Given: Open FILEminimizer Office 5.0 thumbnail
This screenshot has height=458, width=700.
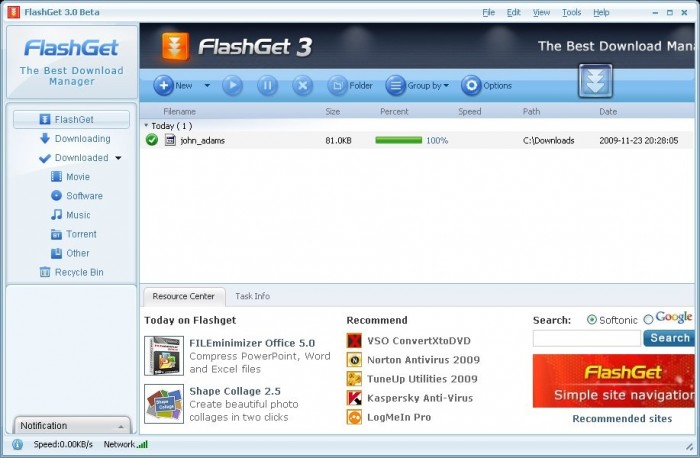Looking at the screenshot, I should point(164,355).
